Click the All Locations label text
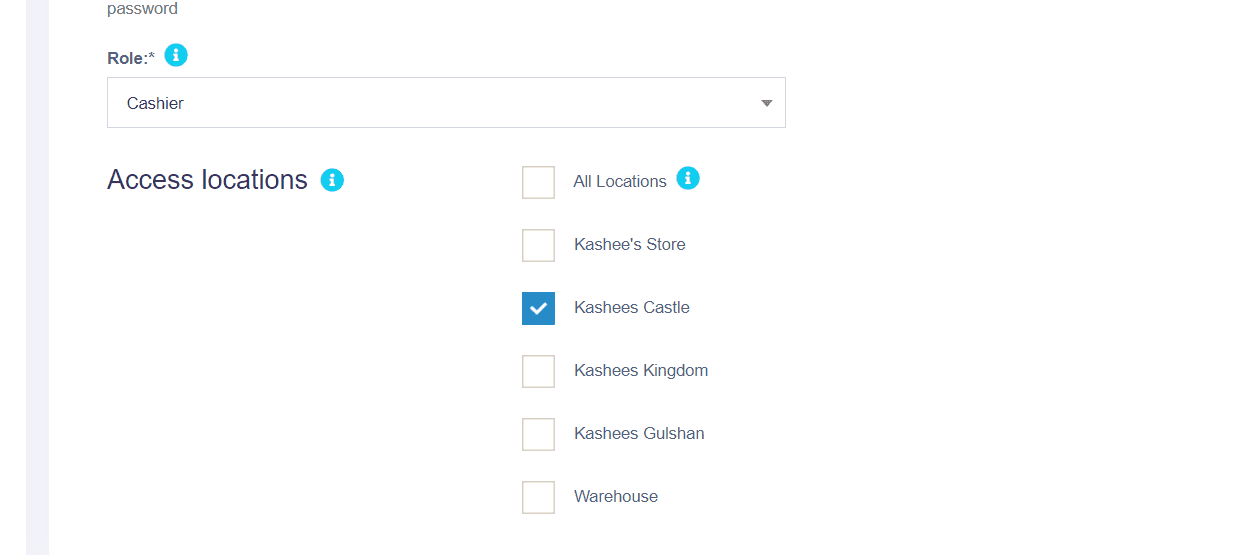The width and height of the screenshot is (1247, 555). [620, 182]
